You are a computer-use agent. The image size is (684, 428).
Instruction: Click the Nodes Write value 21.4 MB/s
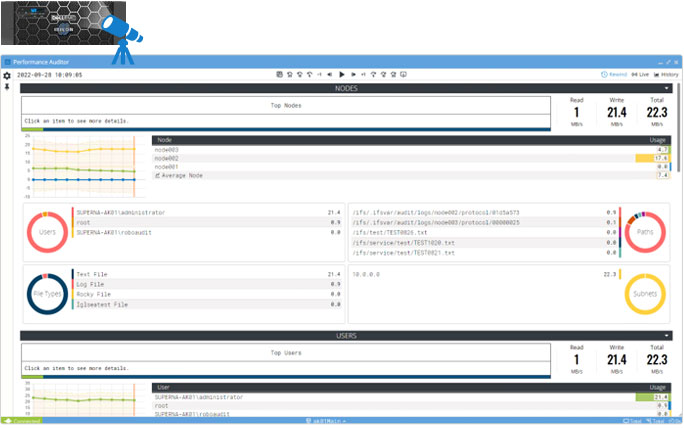pyautogui.click(x=617, y=112)
